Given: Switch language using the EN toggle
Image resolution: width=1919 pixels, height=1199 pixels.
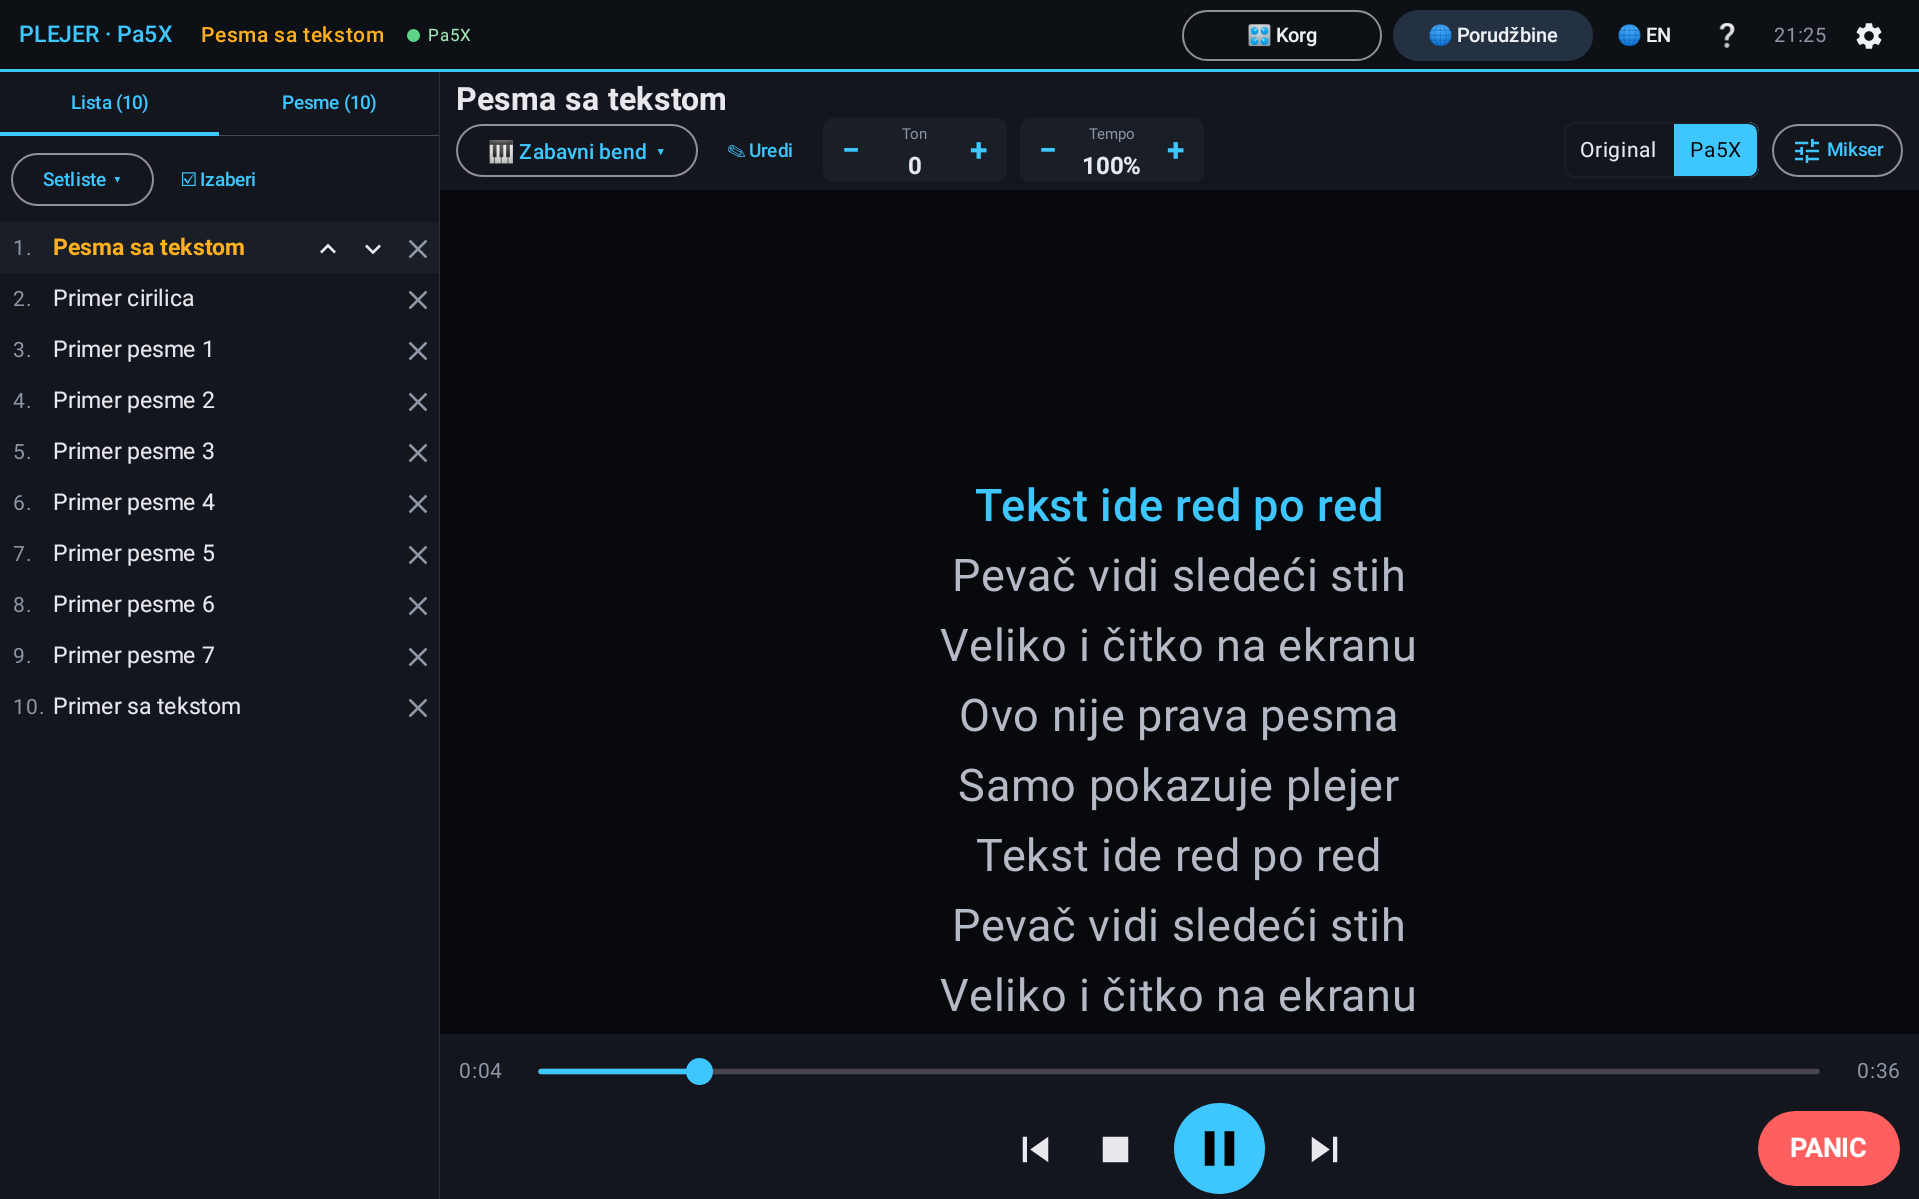Looking at the screenshot, I should tap(1645, 36).
